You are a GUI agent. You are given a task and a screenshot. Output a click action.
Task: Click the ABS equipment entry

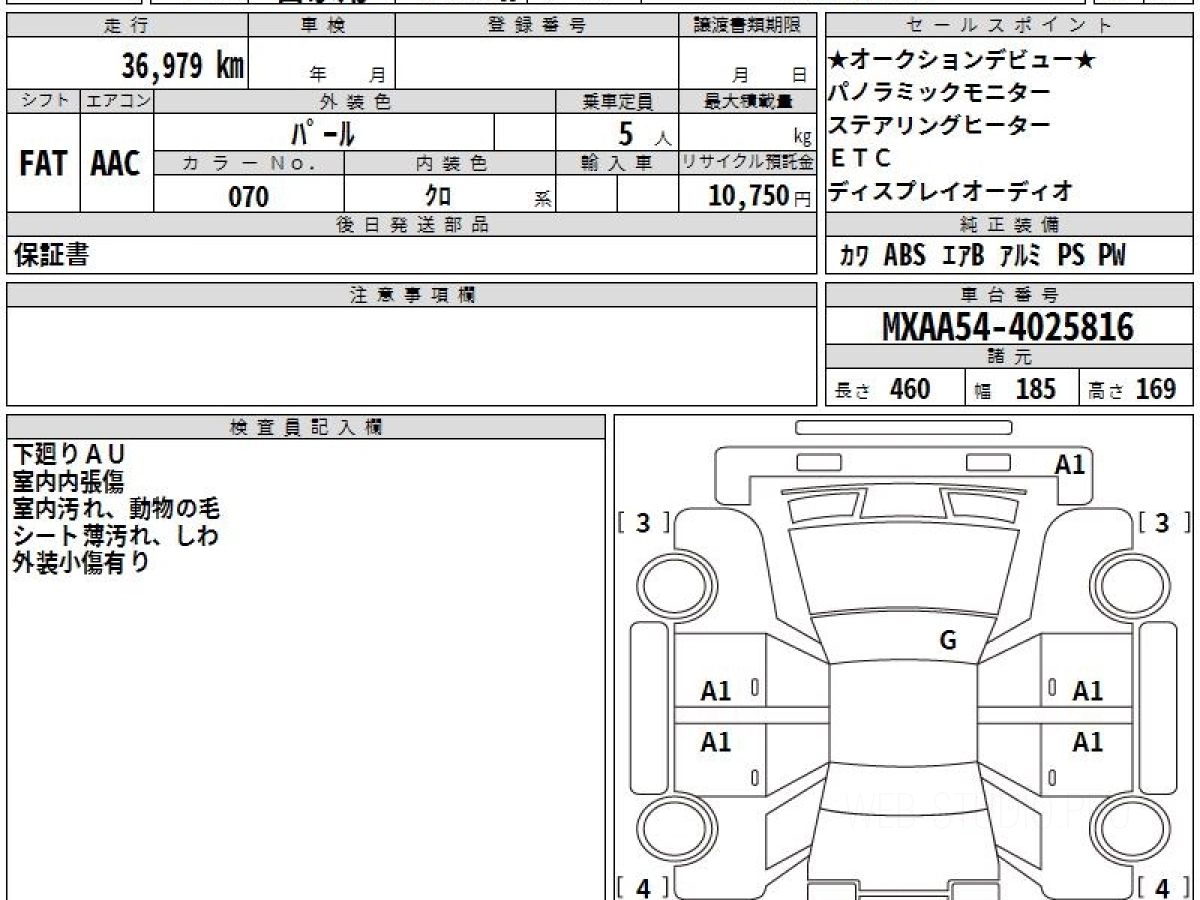tap(905, 255)
